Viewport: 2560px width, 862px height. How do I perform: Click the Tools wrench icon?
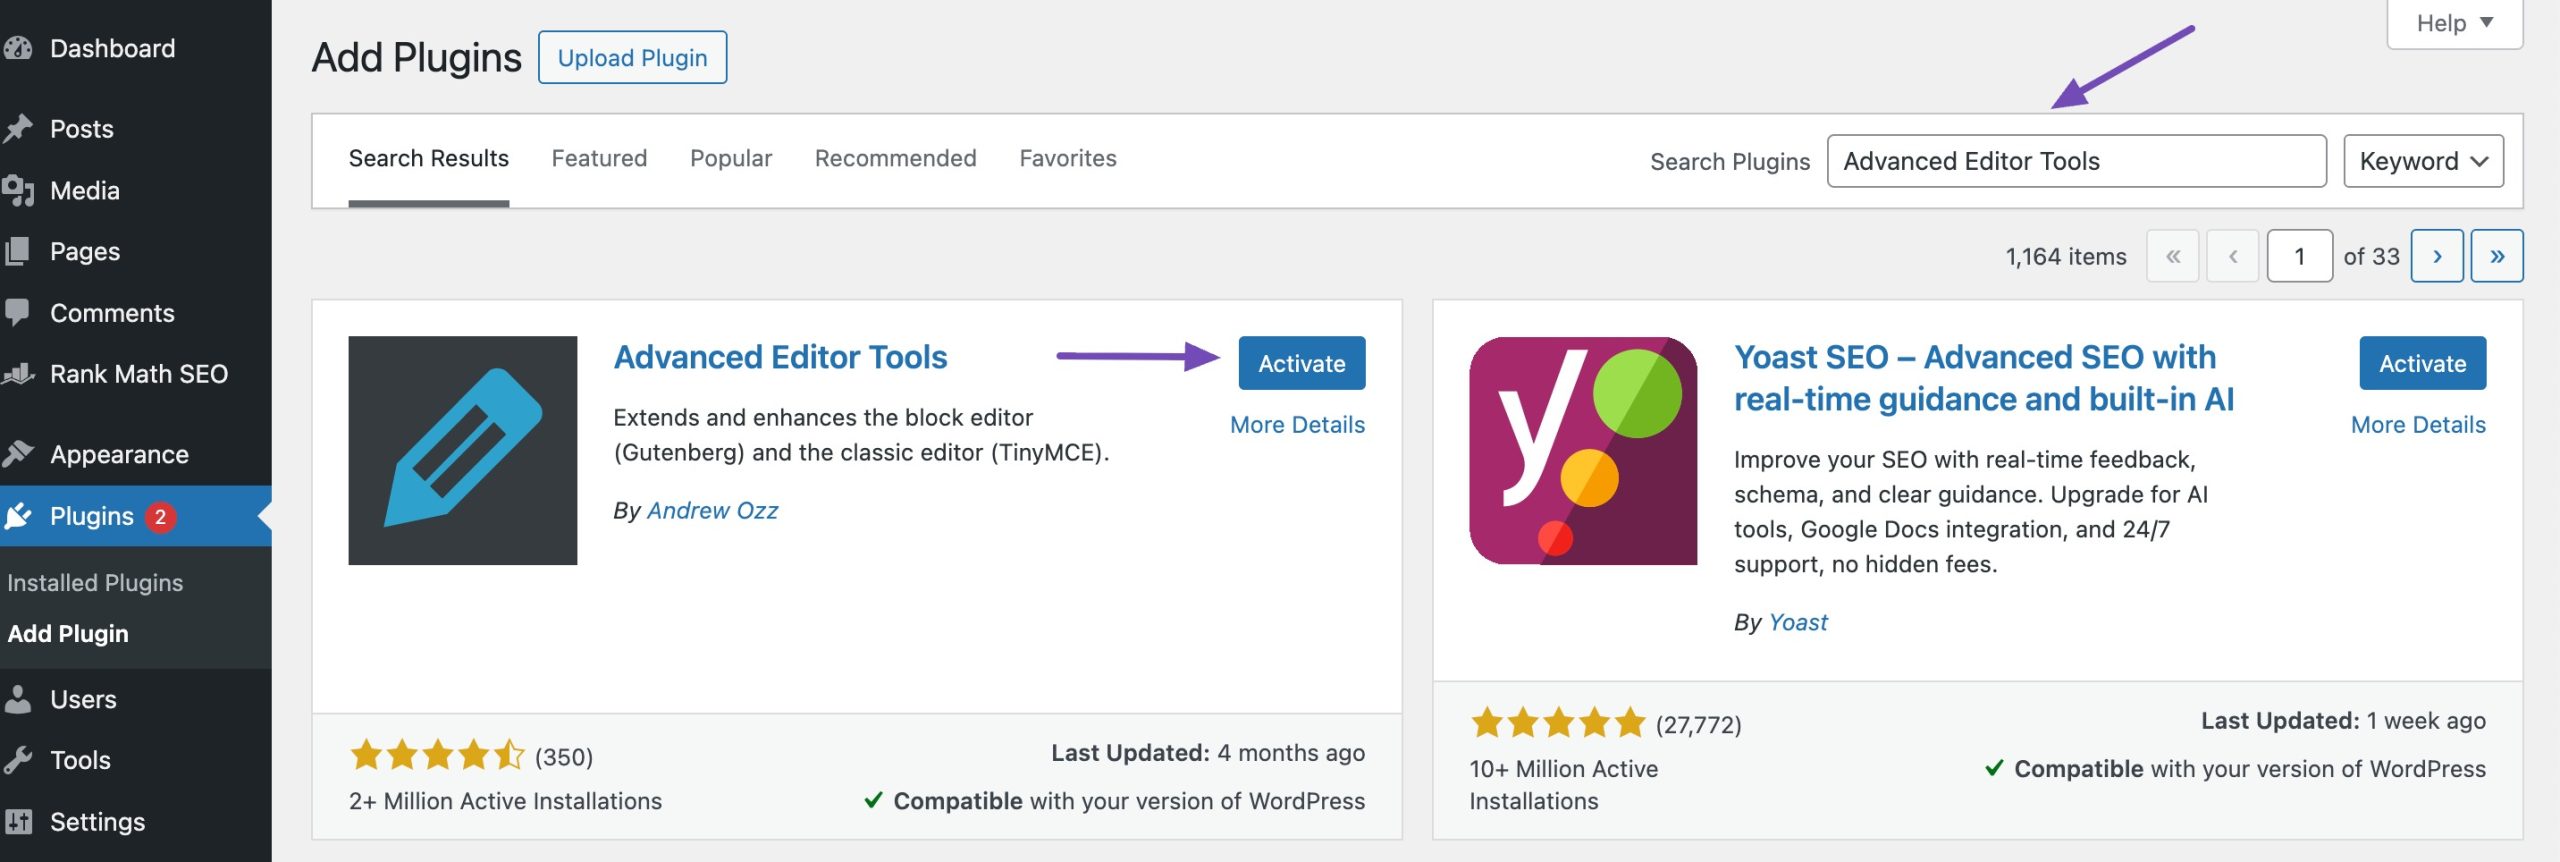pos(18,760)
